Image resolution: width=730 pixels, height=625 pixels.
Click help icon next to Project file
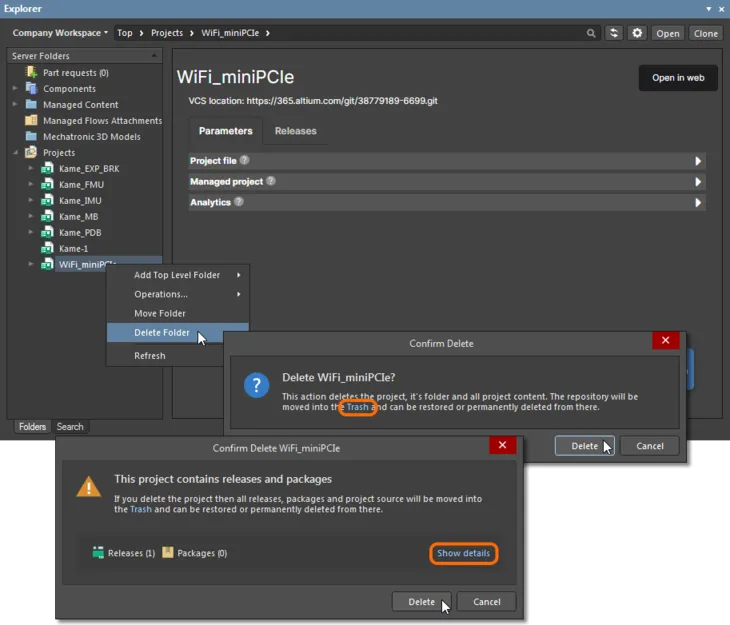point(244,160)
